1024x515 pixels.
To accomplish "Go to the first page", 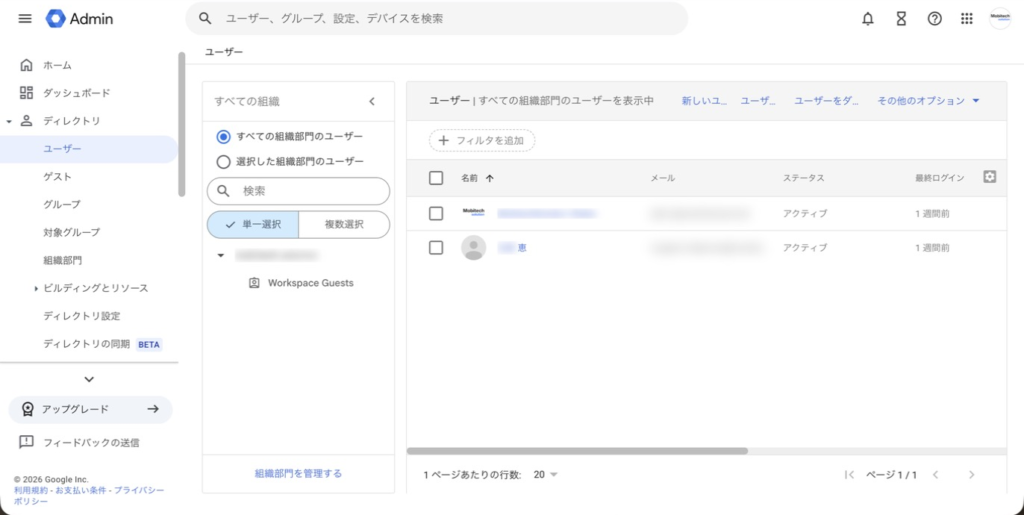I will 849,475.
